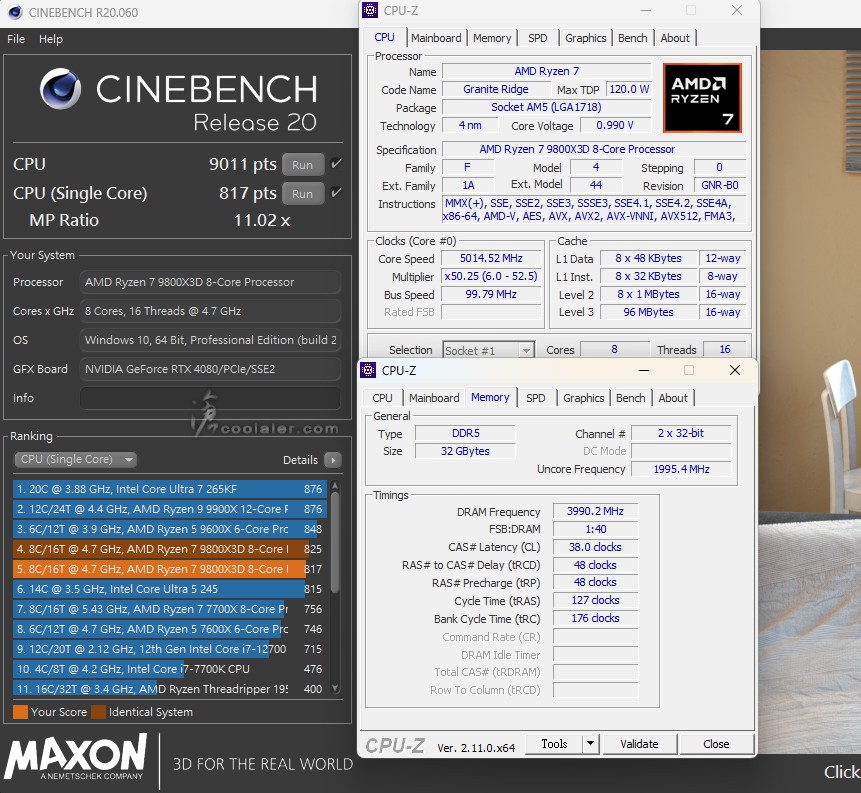Click the Tools button in CPU-Z
Screen dimensions: 861x793
click(x=554, y=744)
